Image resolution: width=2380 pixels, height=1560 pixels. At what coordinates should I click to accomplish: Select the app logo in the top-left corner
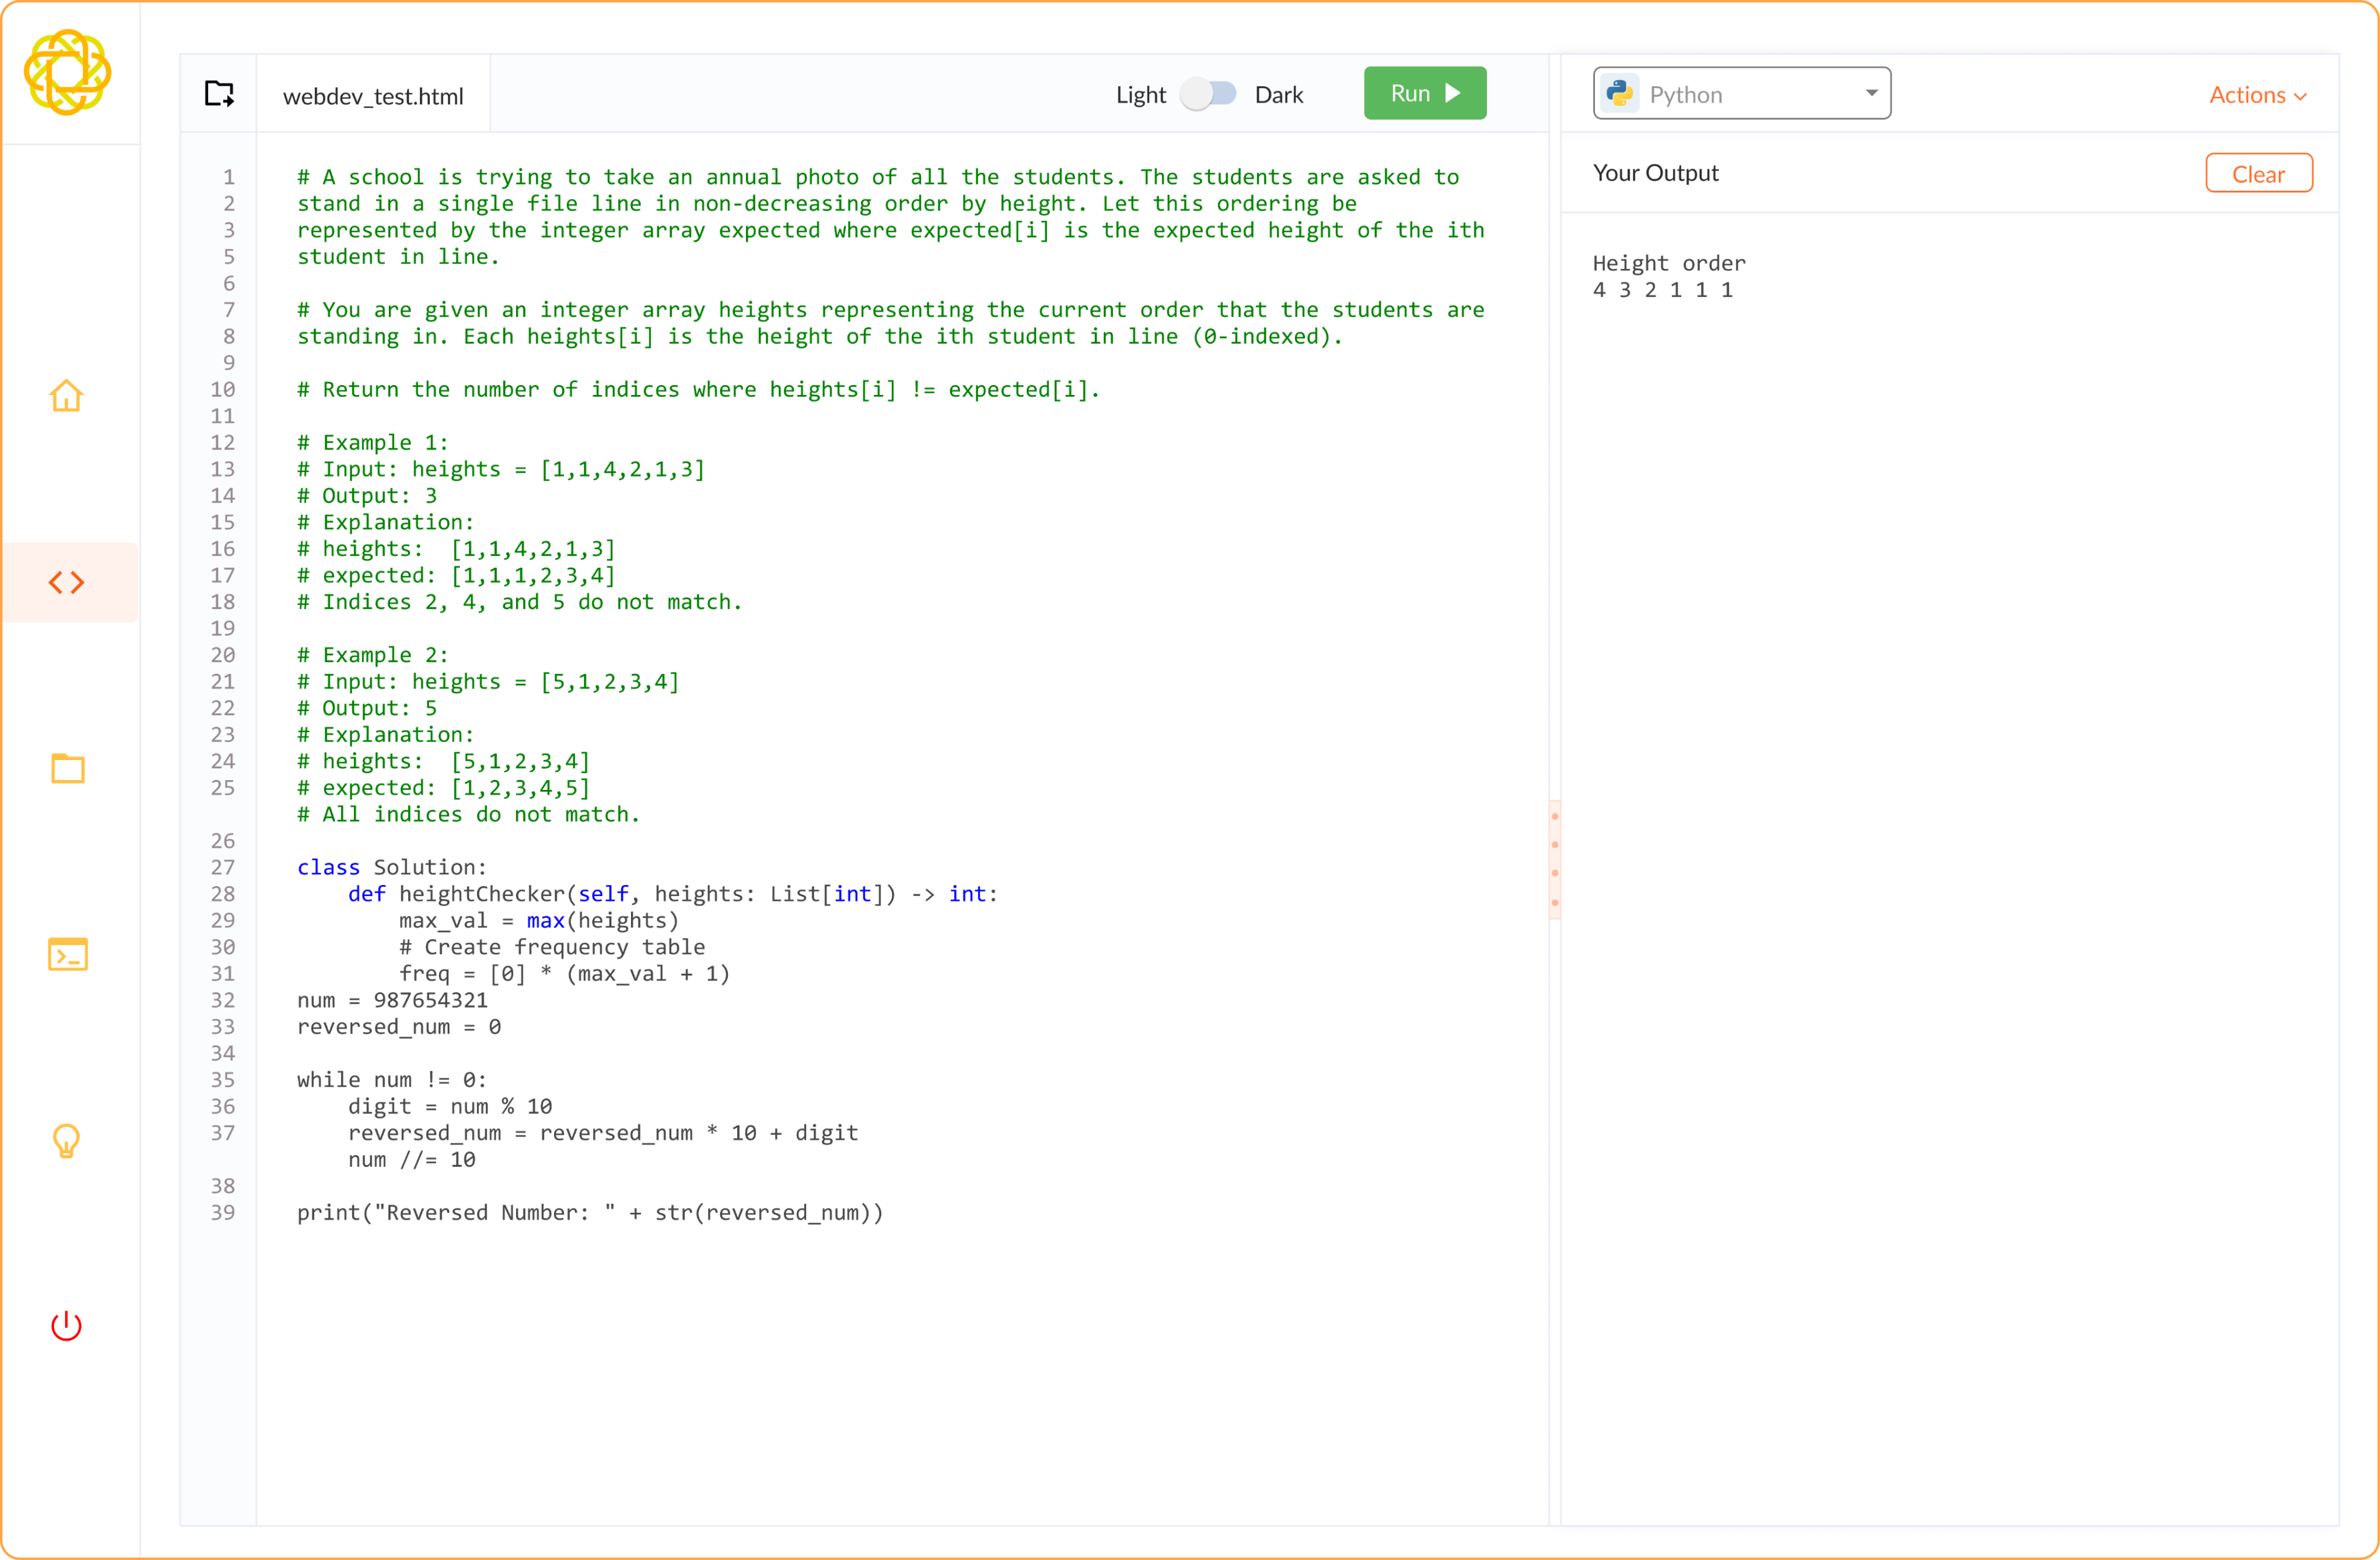68,73
